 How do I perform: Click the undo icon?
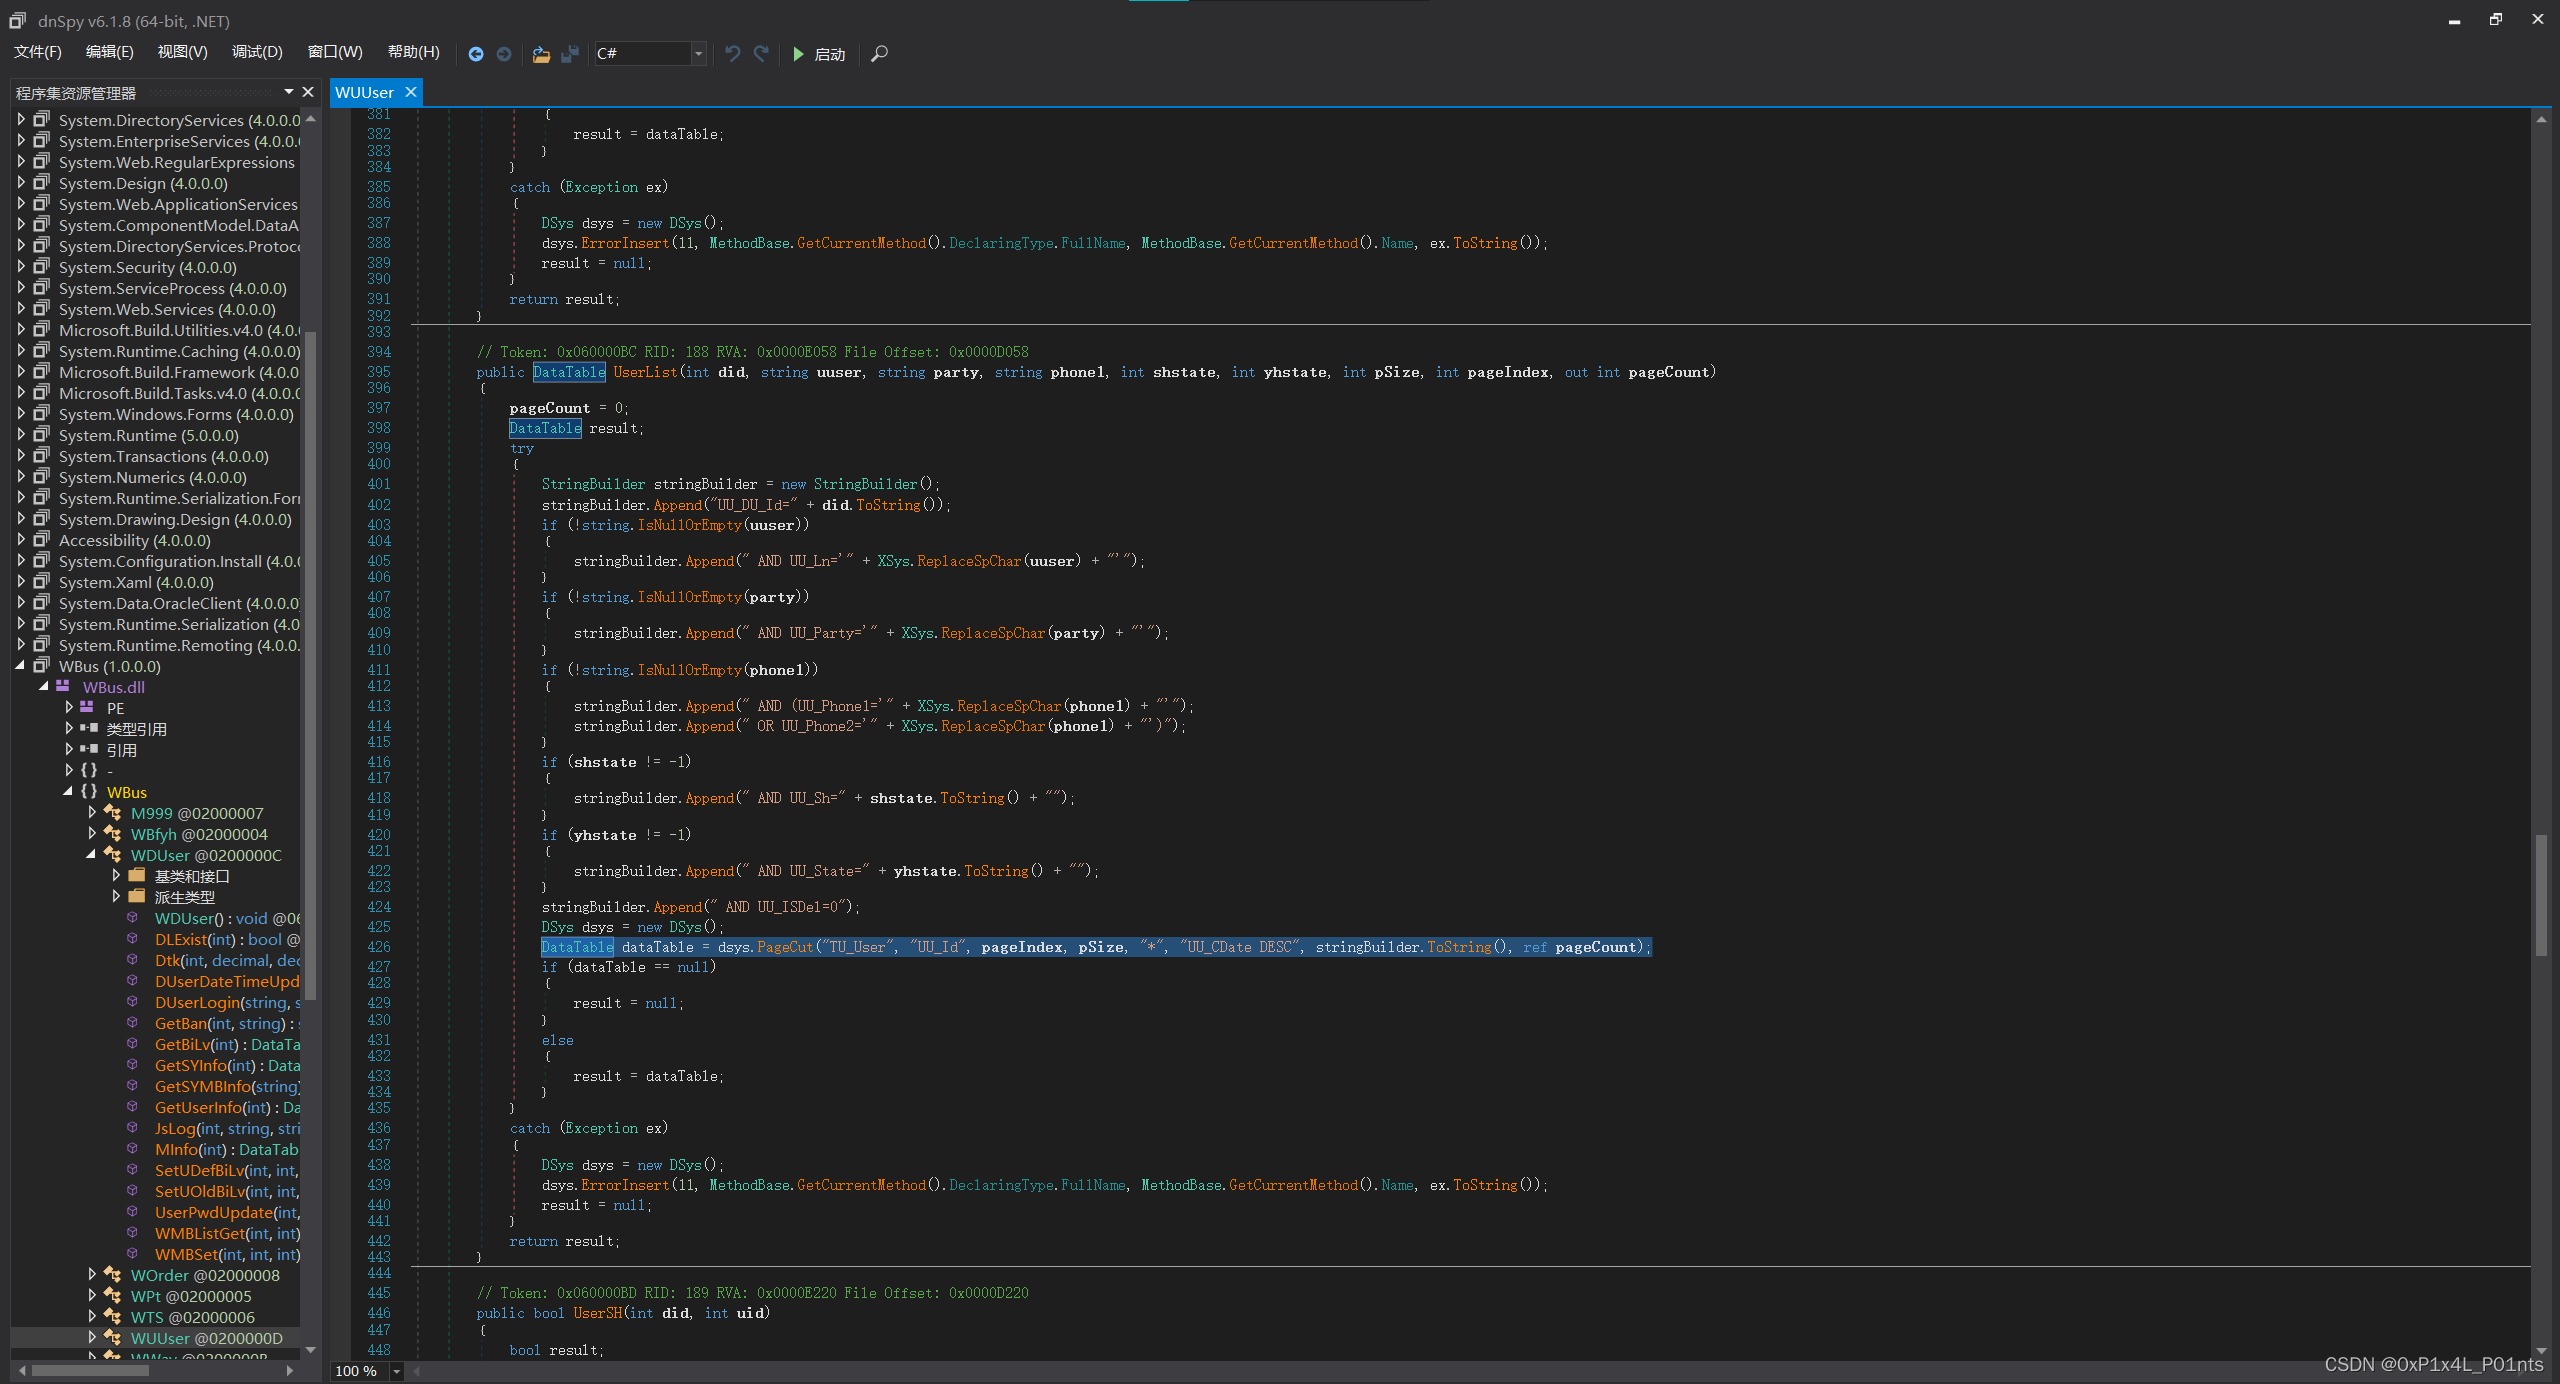point(733,54)
